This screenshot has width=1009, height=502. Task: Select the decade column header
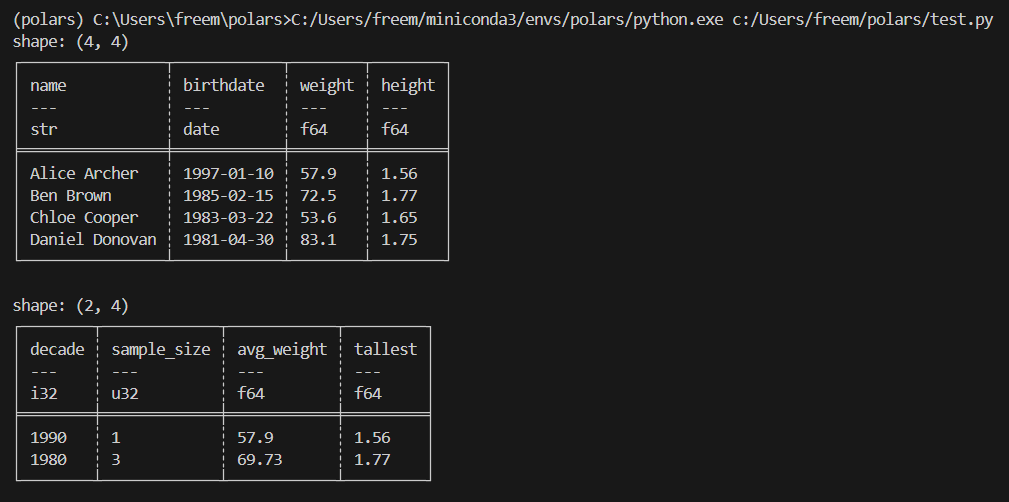point(57,349)
